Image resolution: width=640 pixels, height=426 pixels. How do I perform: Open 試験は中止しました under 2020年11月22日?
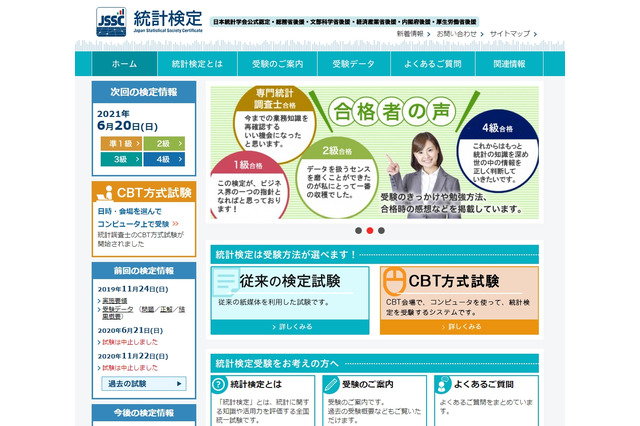(130, 368)
